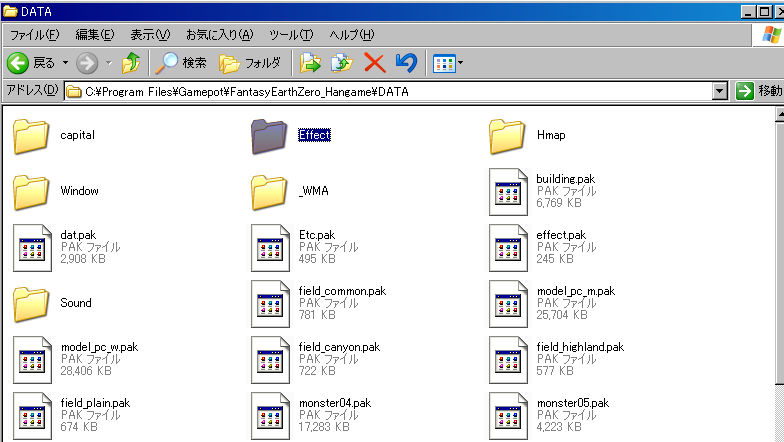784x442 pixels.
Task: Expand the address bar dropdown arrow
Action: point(720,92)
